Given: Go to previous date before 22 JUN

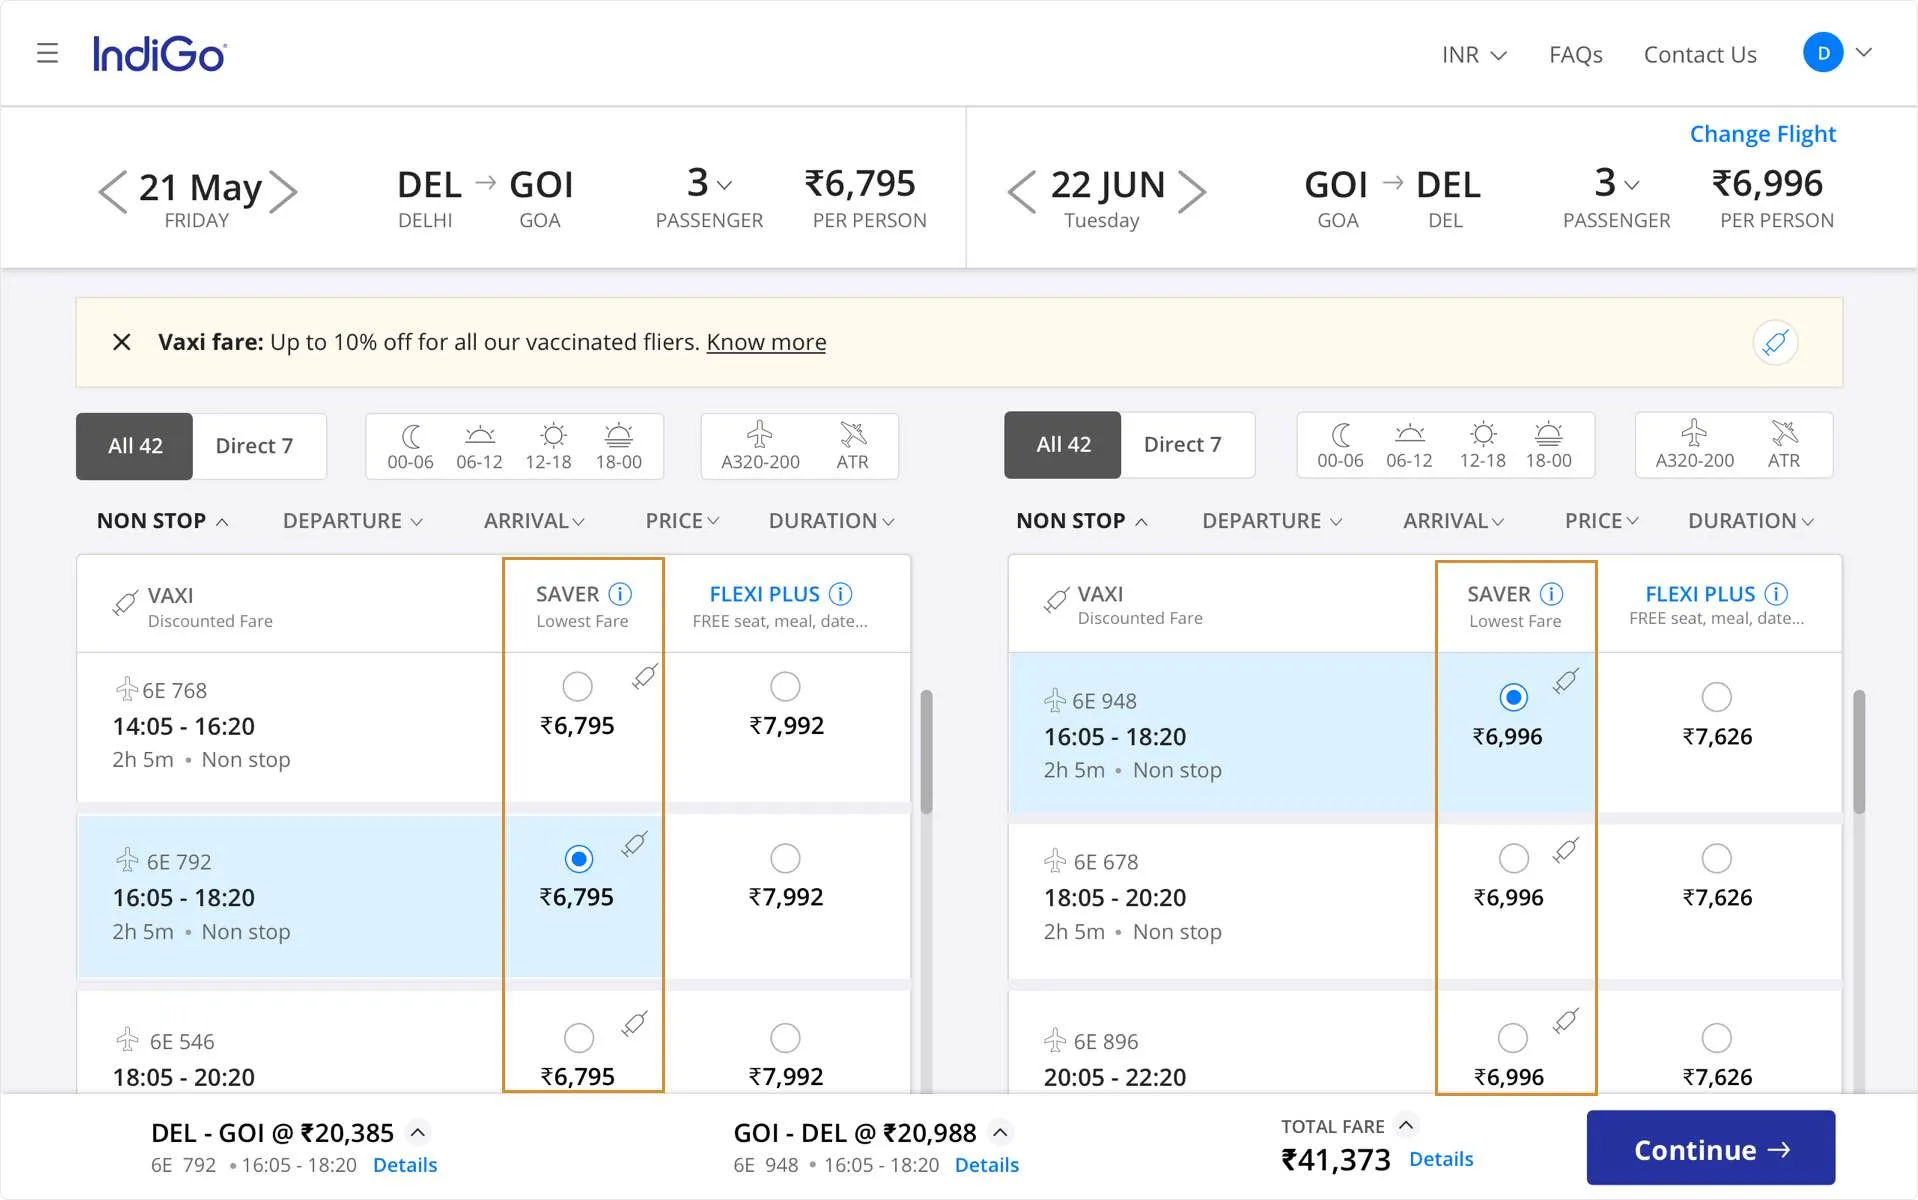Looking at the screenshot, I should pos(1022,191).
